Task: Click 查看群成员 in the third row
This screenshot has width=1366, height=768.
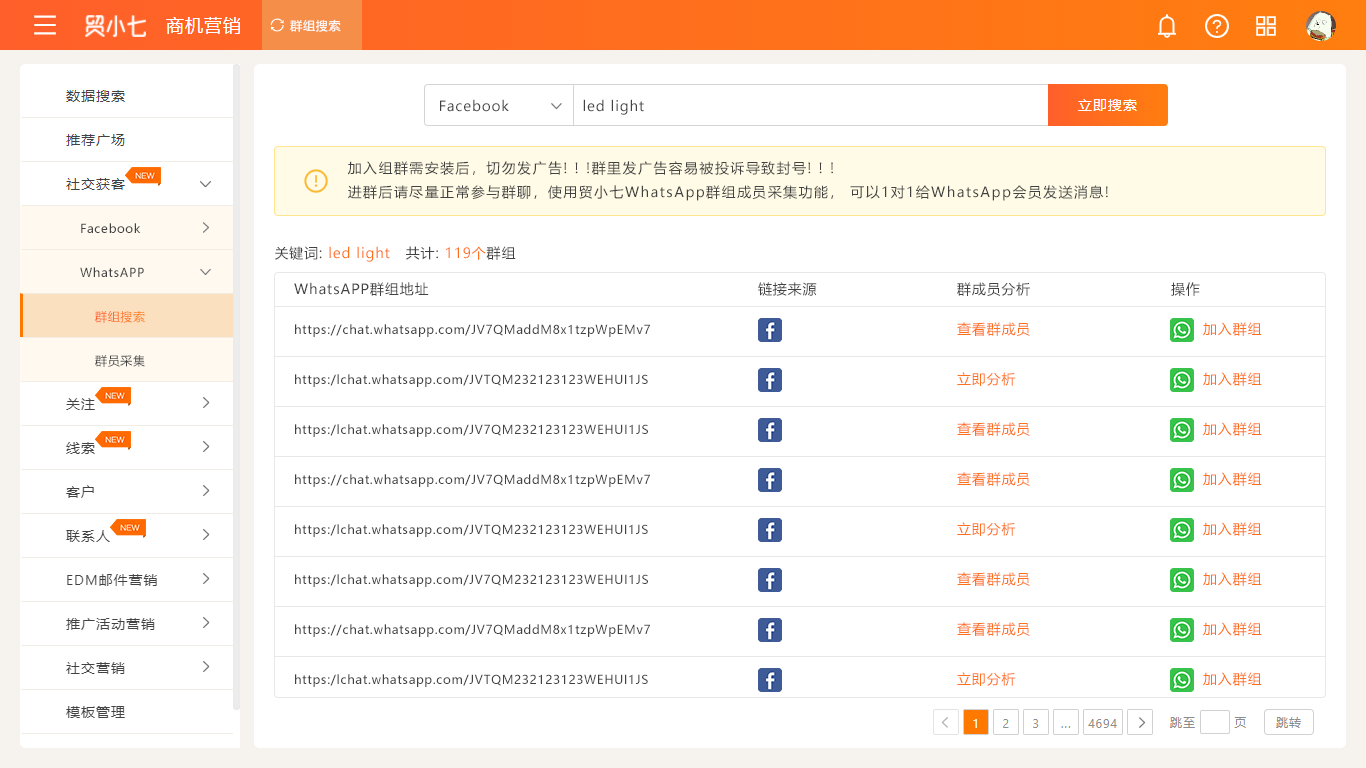Action: point(993,429)
